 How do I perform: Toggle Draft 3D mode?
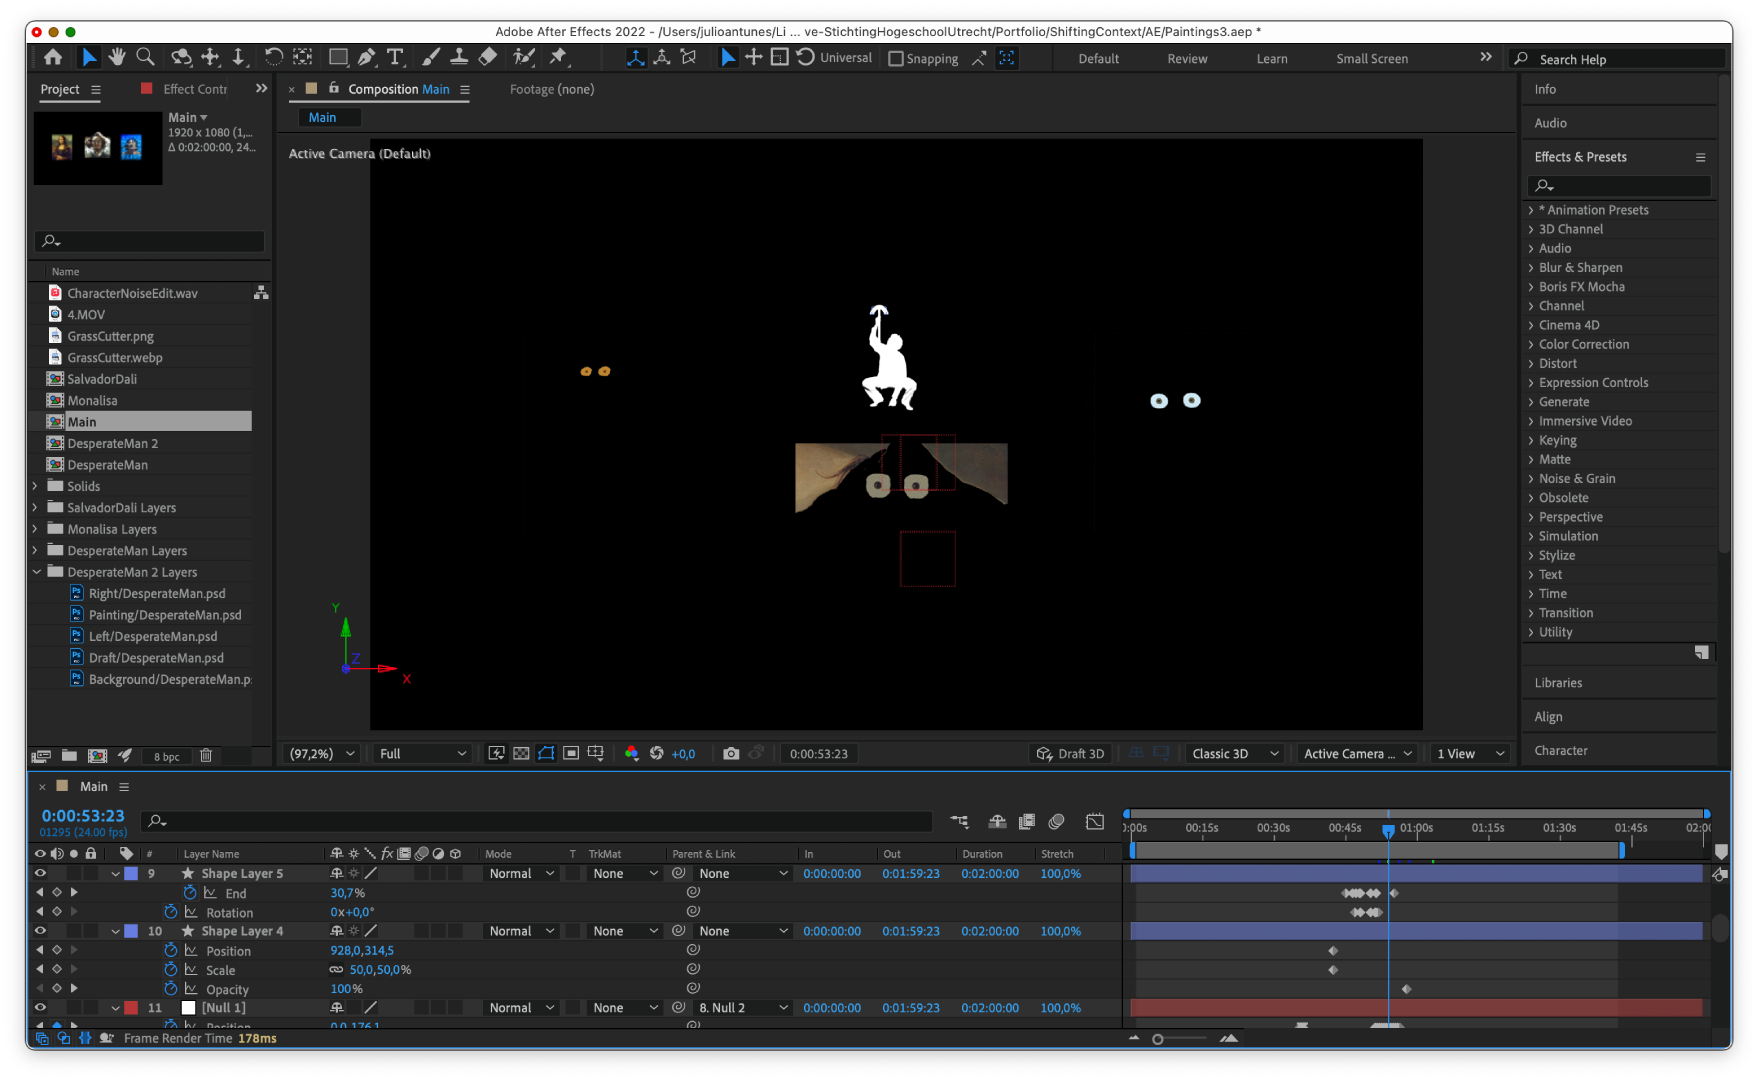(1071, 754)
